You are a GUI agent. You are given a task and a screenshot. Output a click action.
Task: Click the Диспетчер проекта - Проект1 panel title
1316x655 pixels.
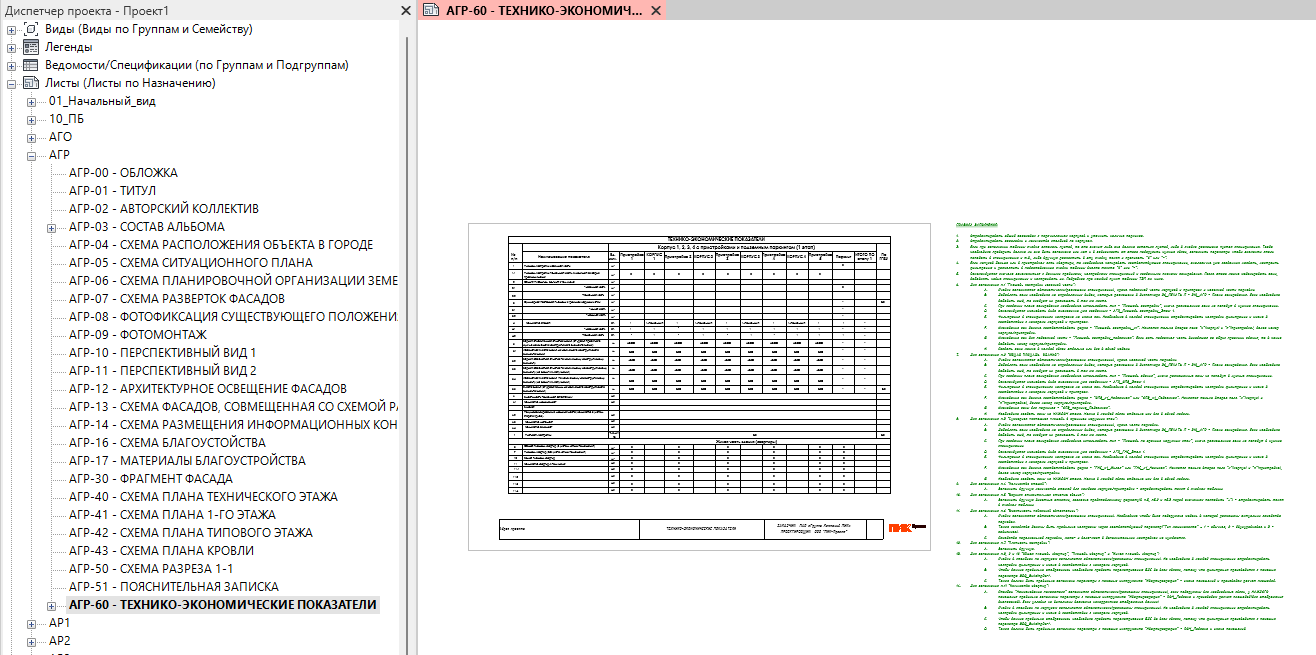coord(85,10)
